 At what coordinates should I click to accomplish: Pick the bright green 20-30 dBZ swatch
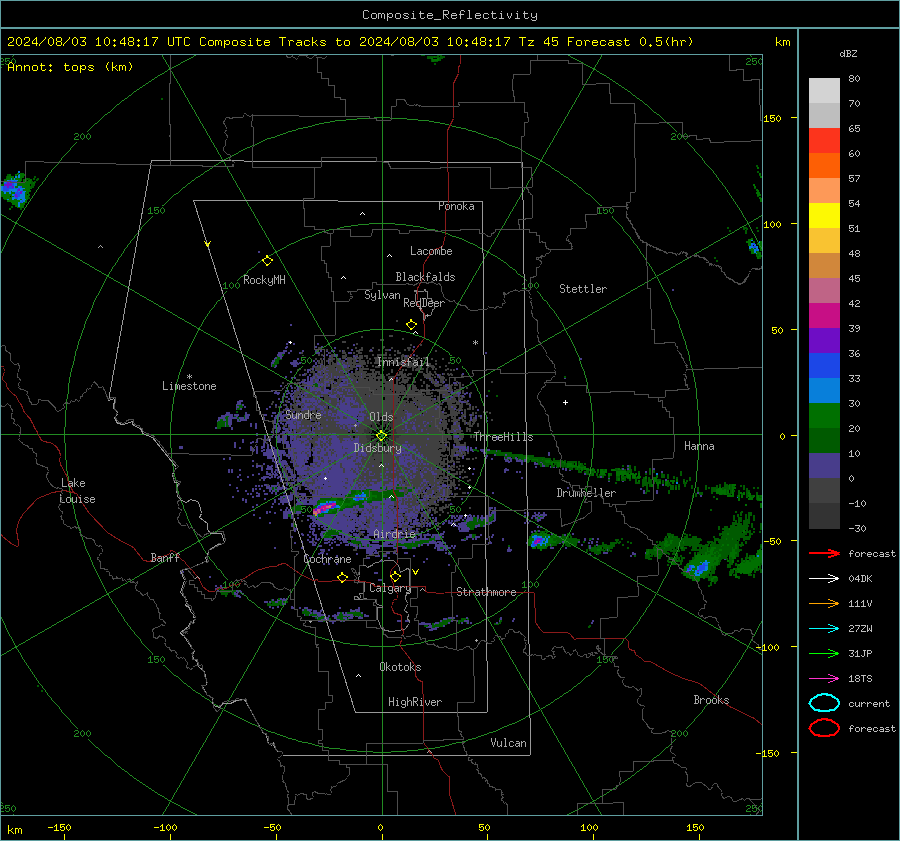[824, 416]
